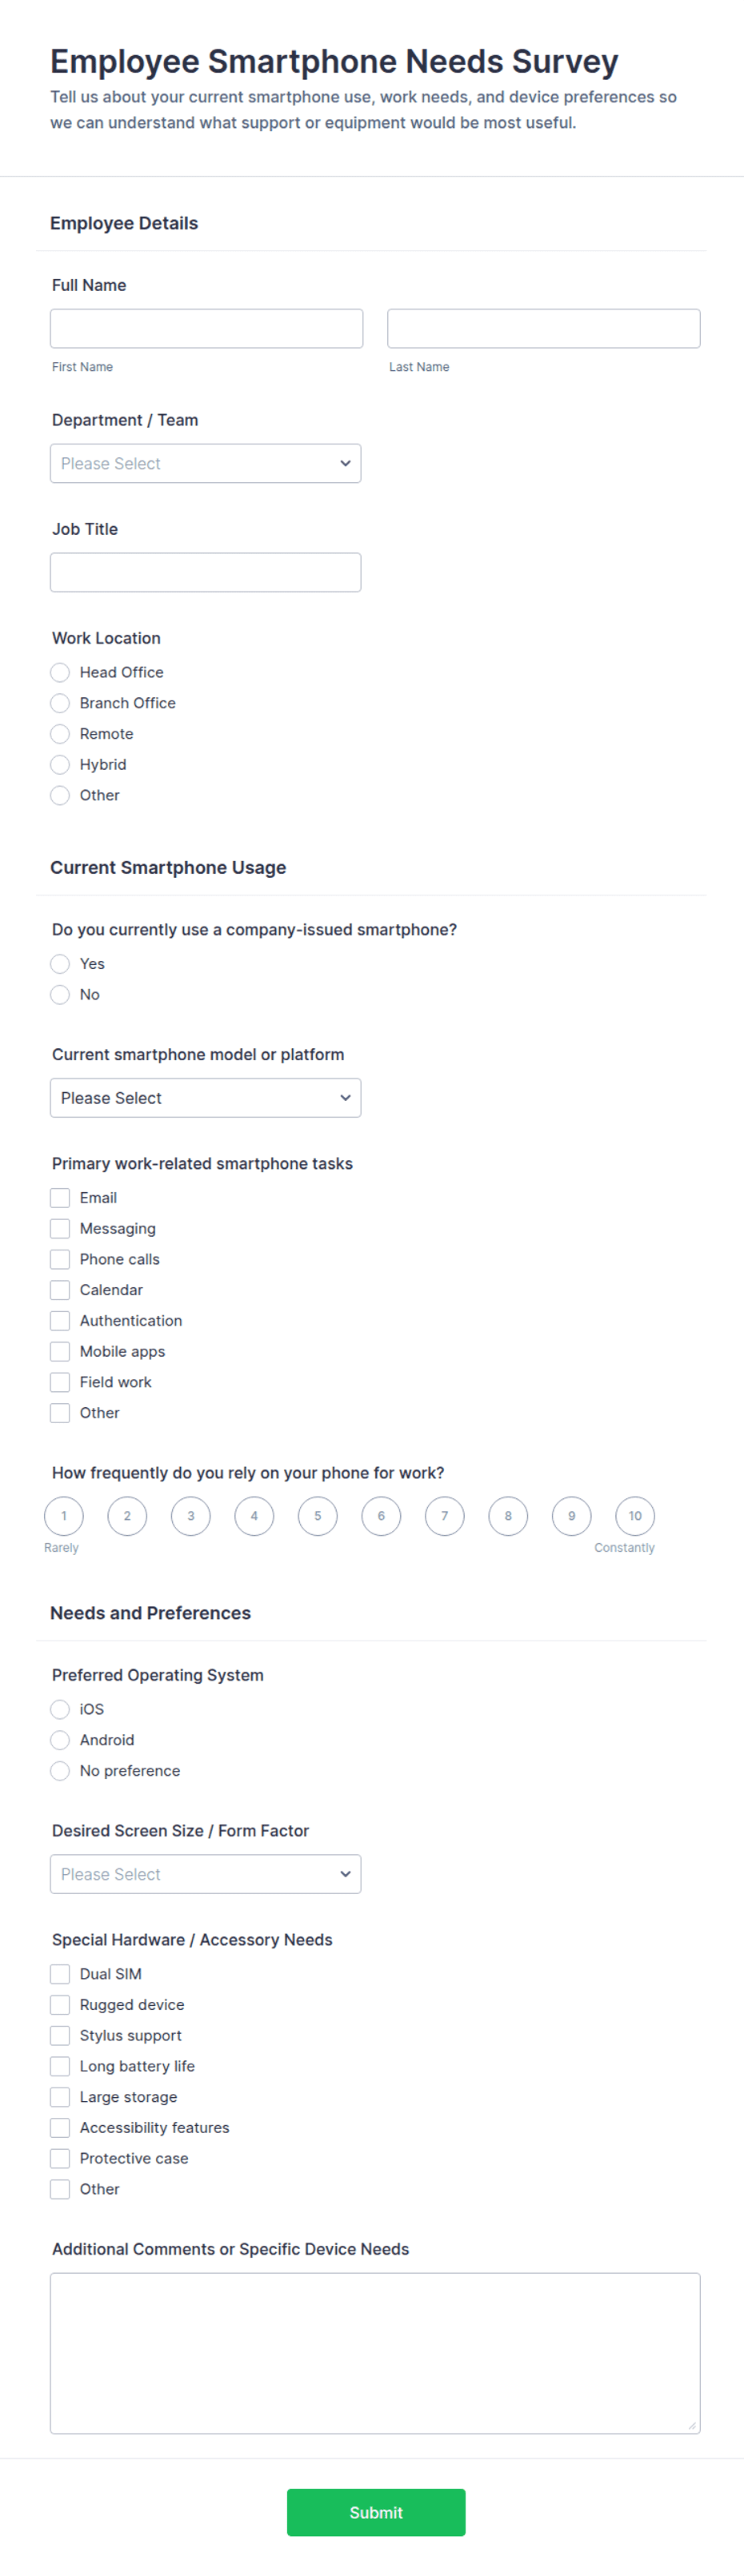Image resolution: width=744 pixels, height=2576 pixels.
Task: Select rating 5 on phone reliance scale
Action: tap(317, 1515)
